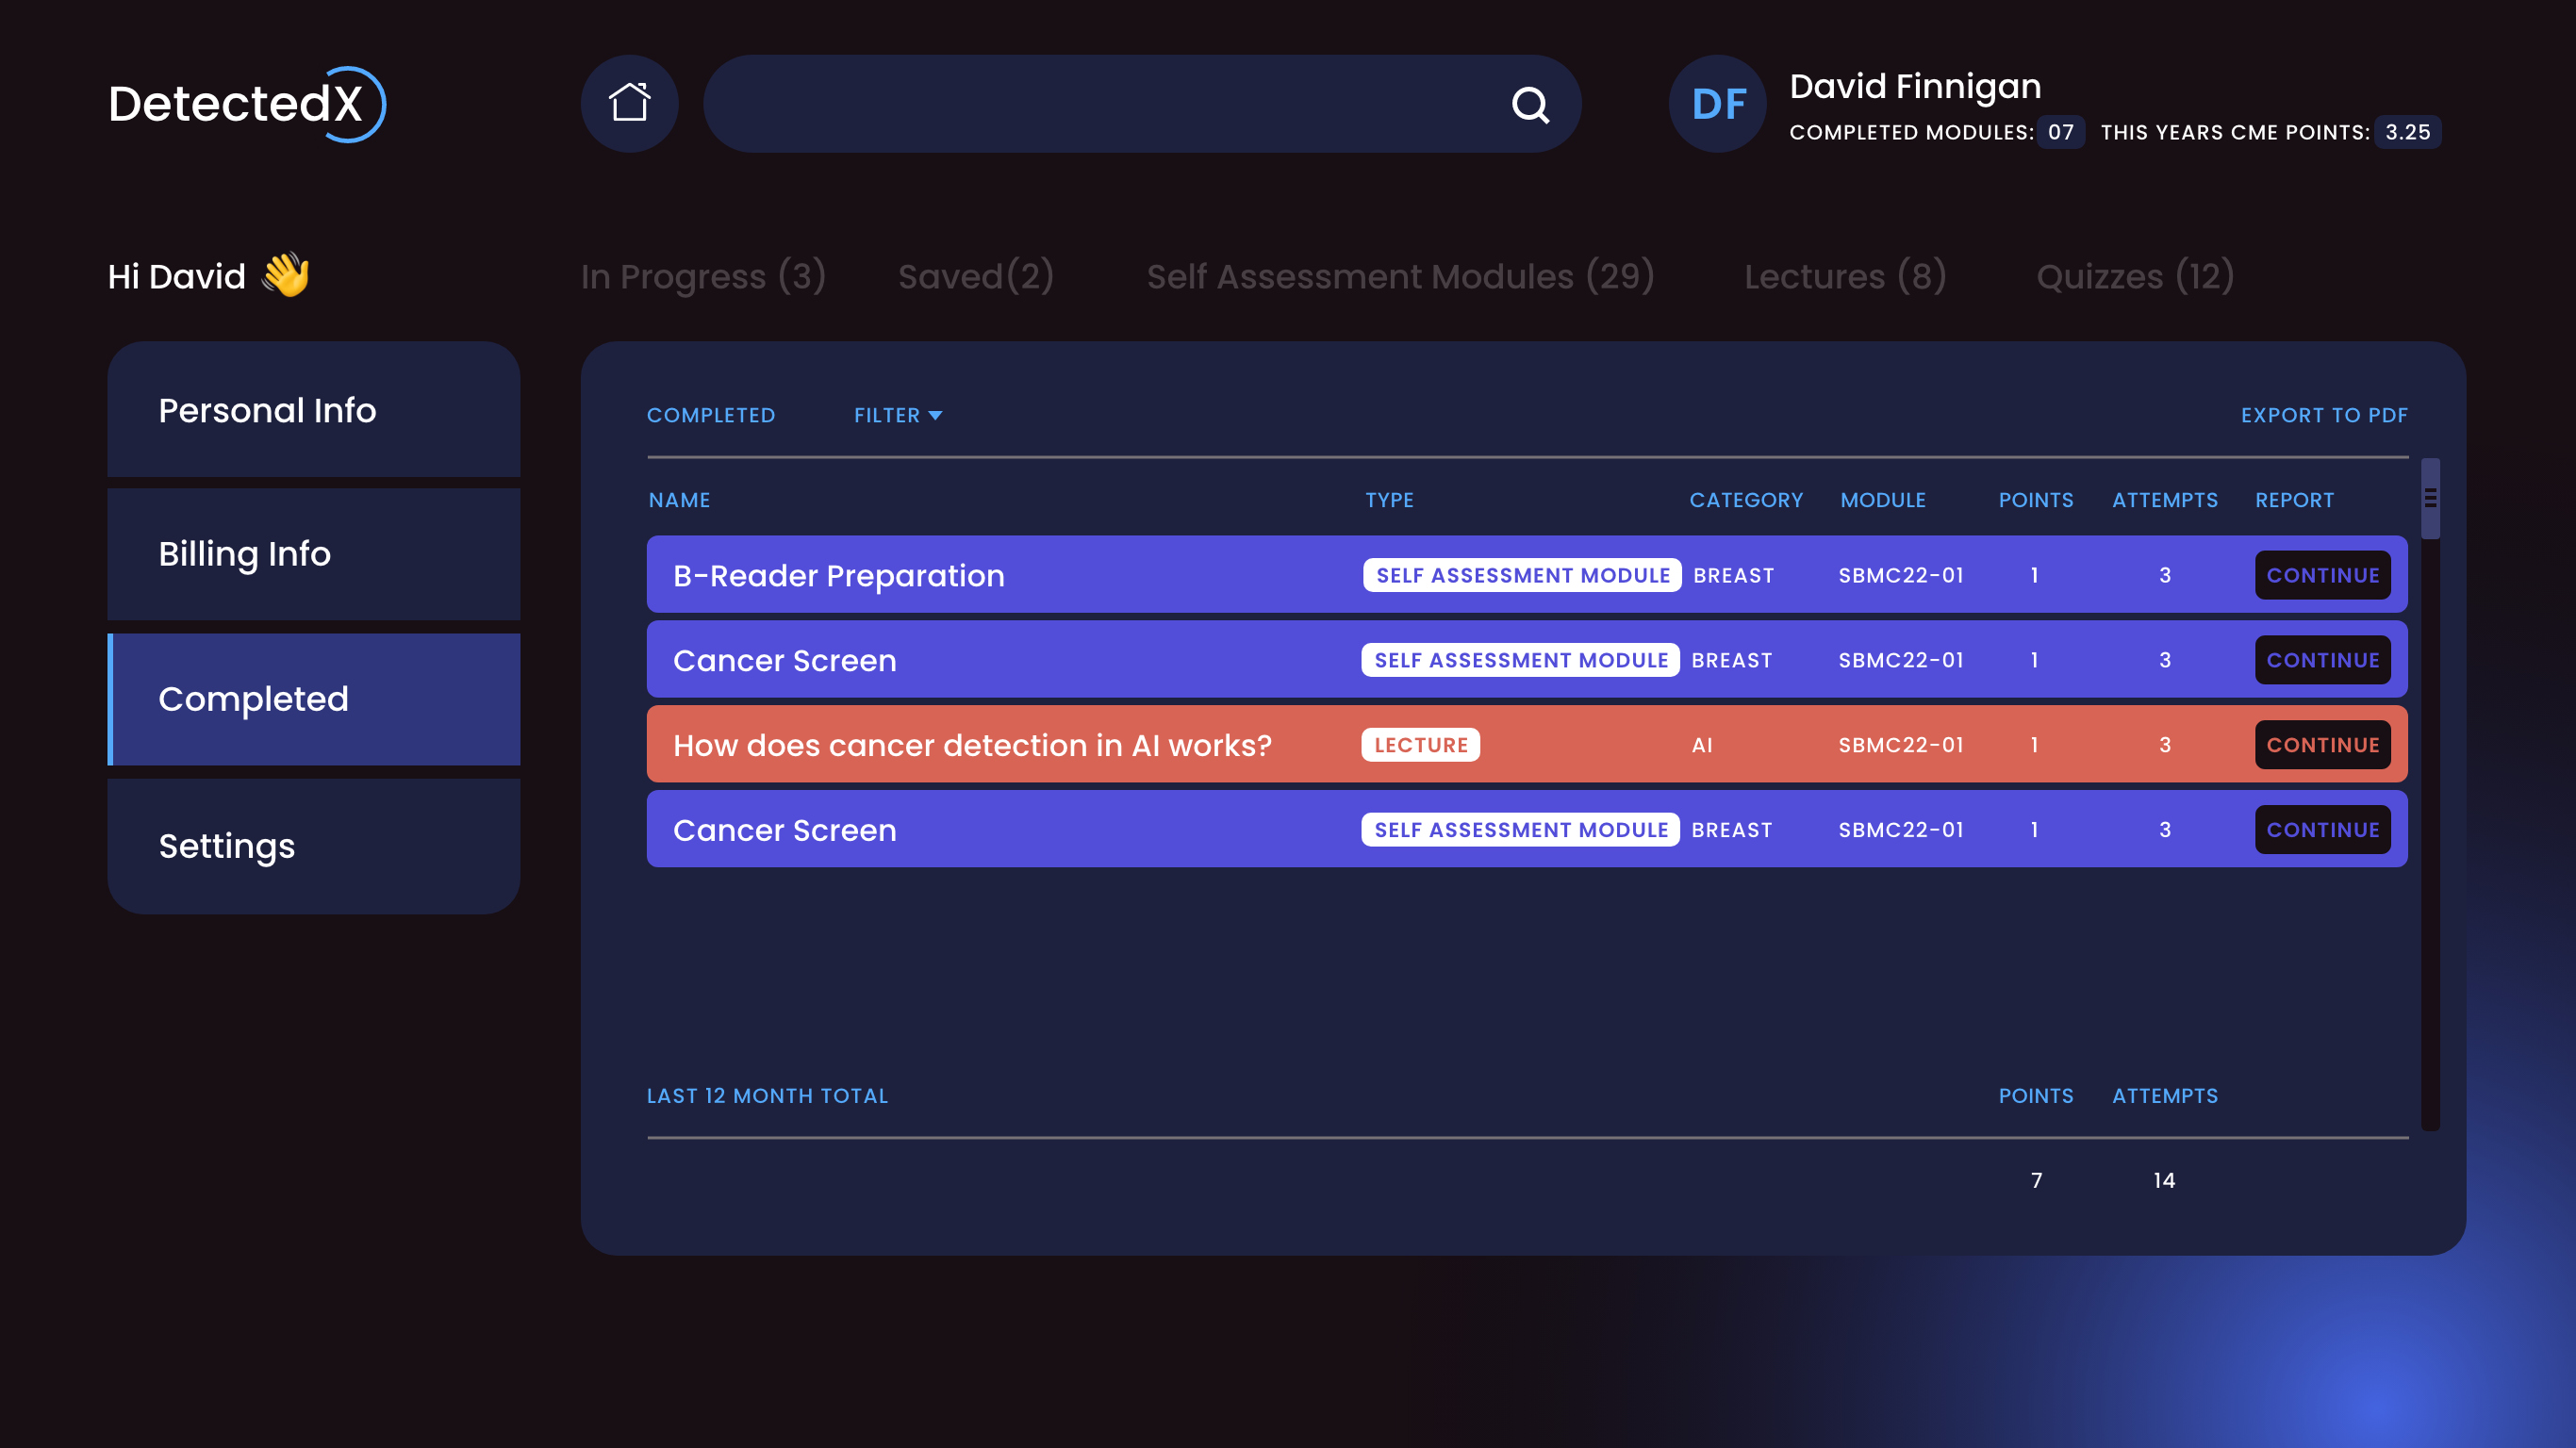Go to Quizzes (12) tab

pos(2135,276)
